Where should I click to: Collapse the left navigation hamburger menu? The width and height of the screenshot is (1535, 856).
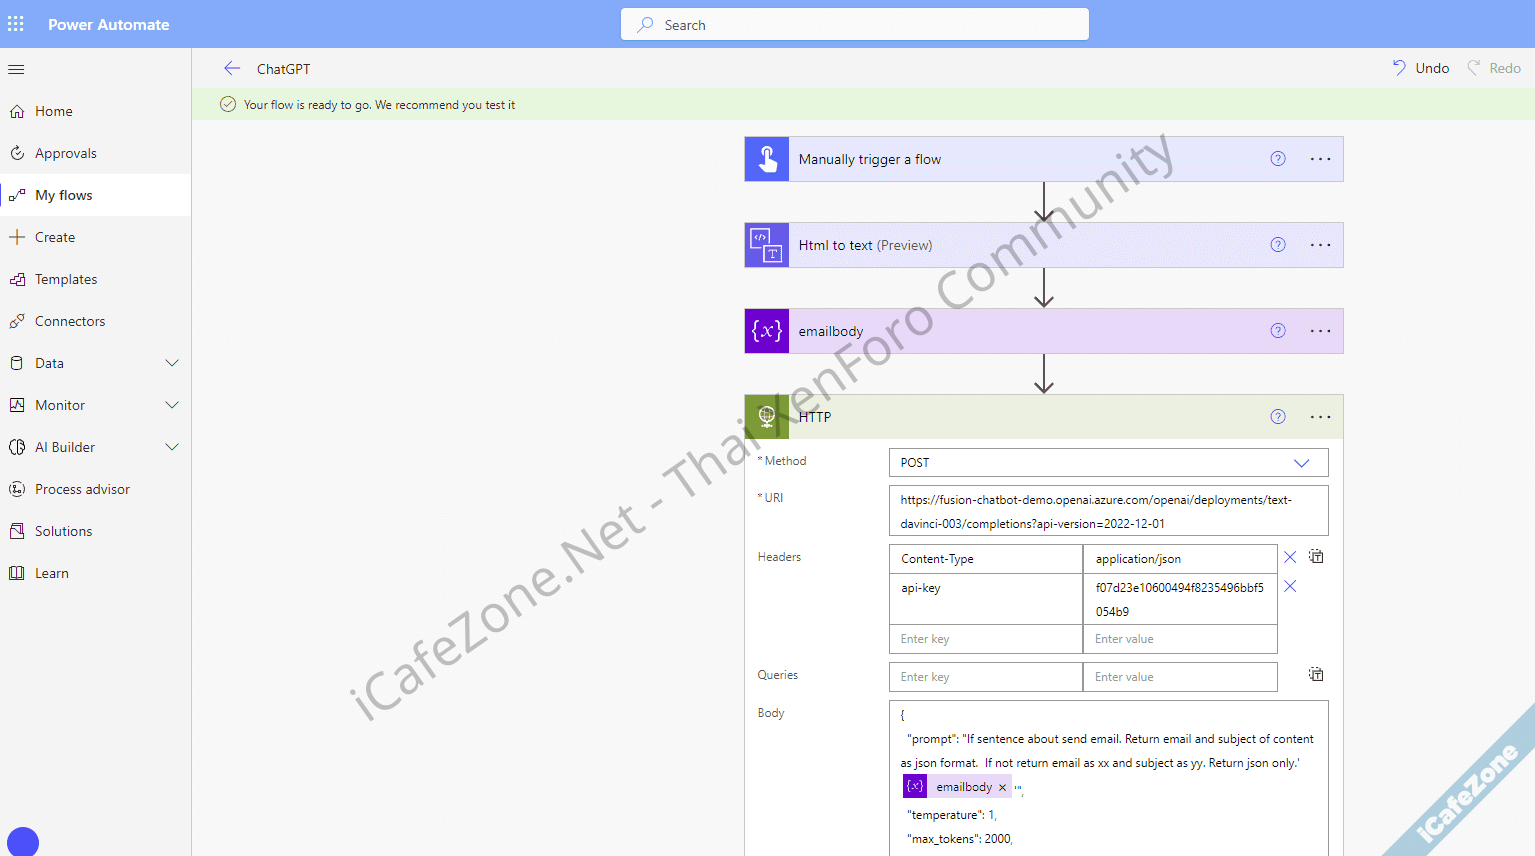(16, 69)
